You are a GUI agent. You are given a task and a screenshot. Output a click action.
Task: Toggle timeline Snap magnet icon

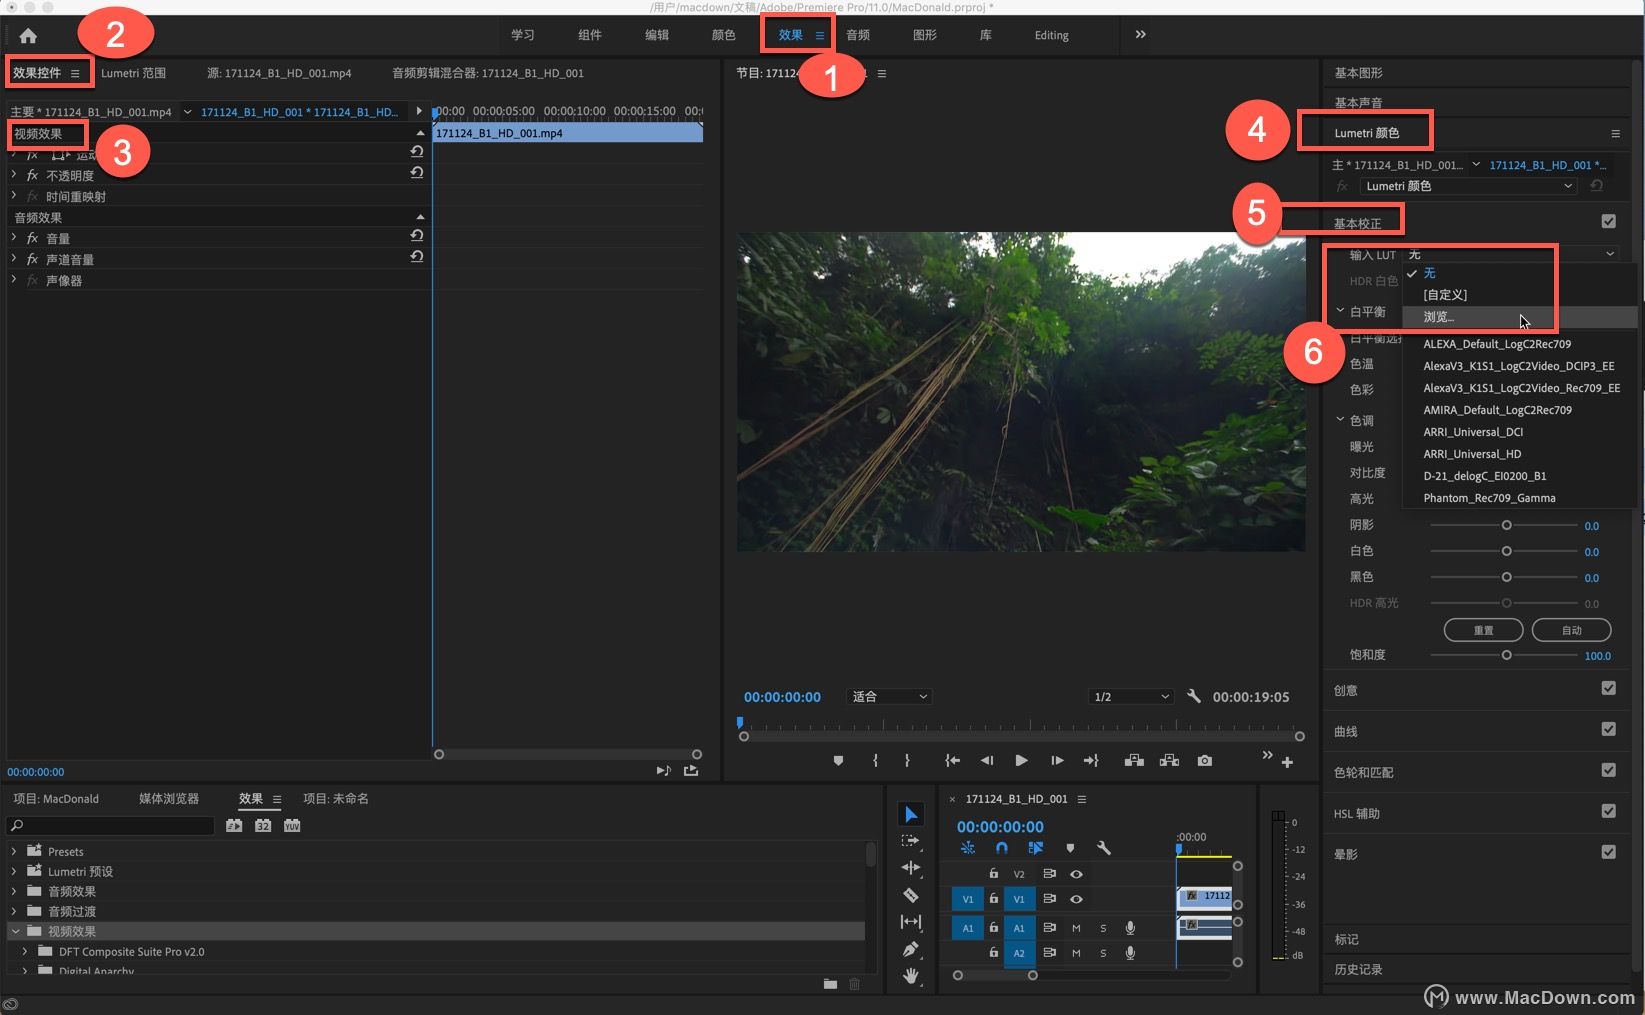1001,848
